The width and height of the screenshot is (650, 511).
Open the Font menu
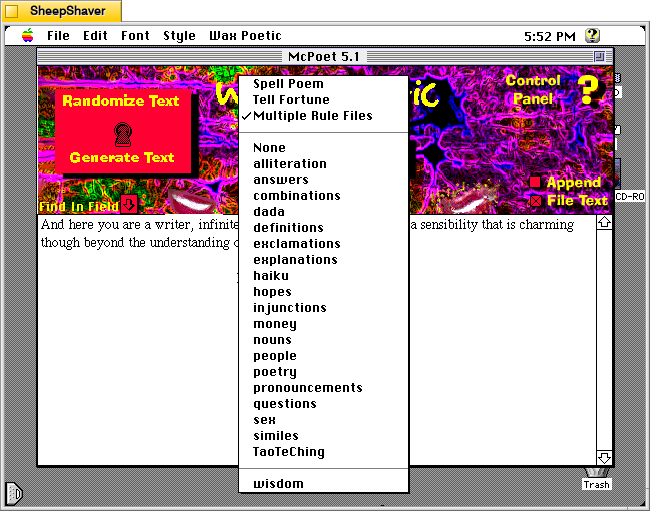click(x=135, y=36)
